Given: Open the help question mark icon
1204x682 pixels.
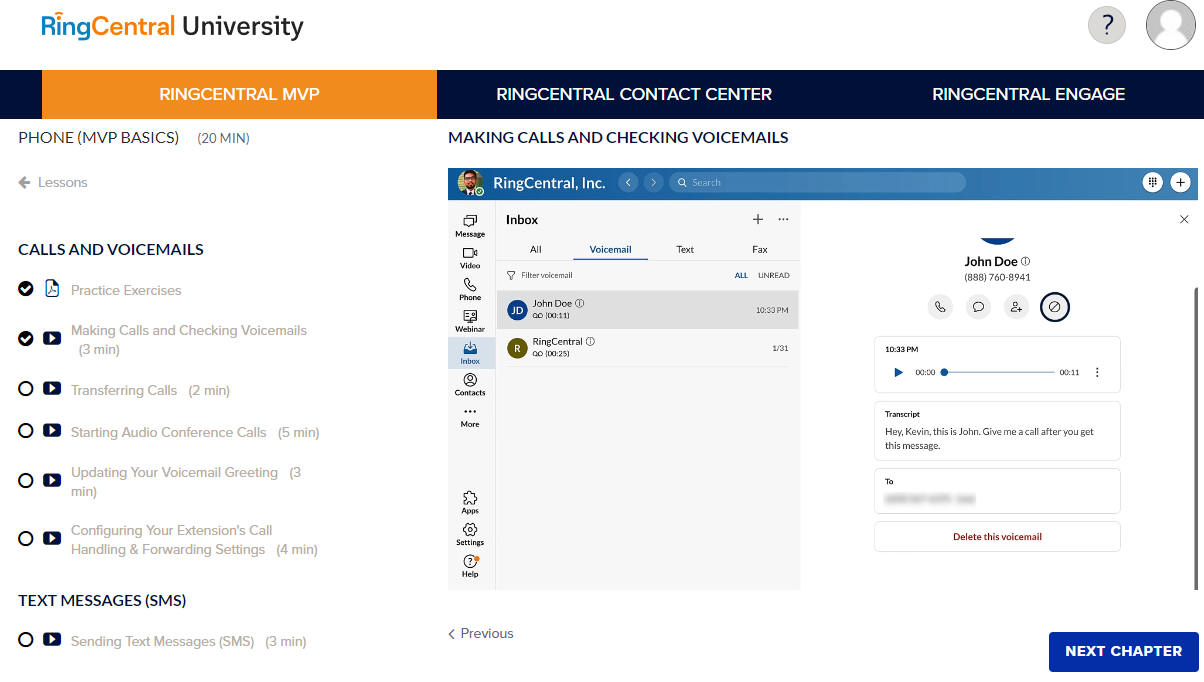Looking at the screenshot, I should point(1107,25).
